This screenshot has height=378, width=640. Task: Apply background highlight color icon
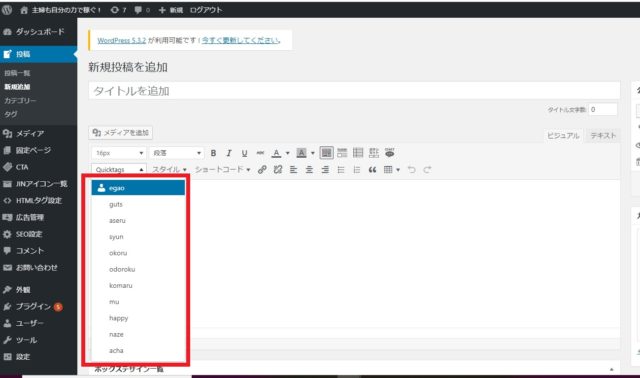pyautogui.click(x=301, y=153)
